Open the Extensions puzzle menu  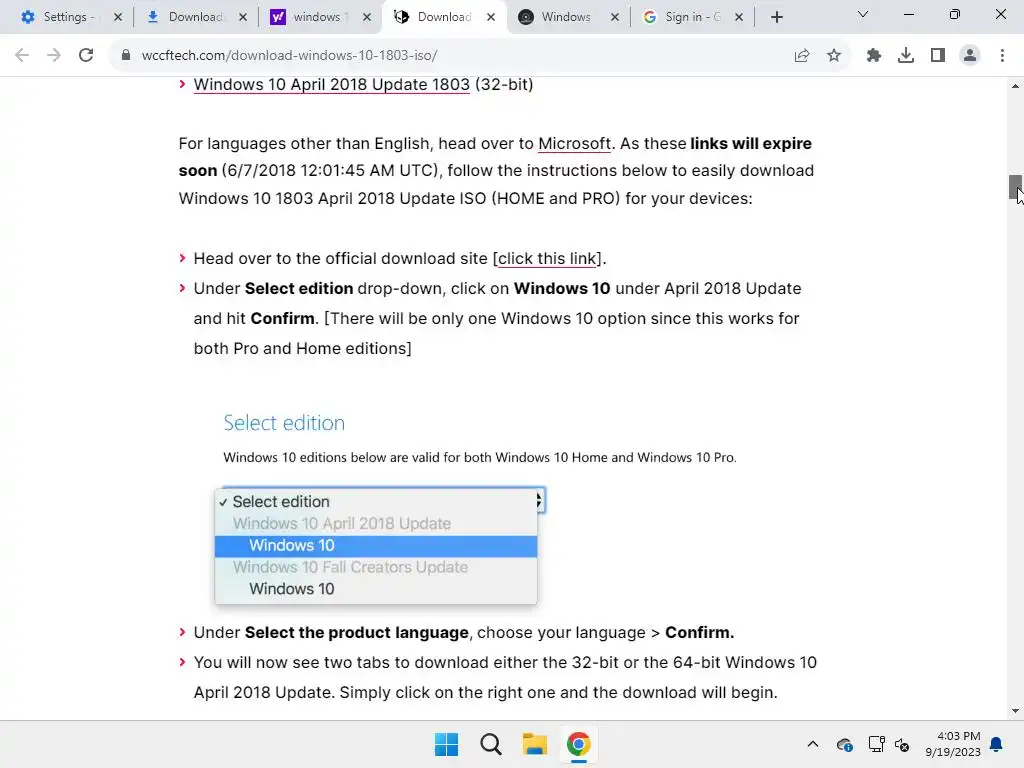(874, 56)
